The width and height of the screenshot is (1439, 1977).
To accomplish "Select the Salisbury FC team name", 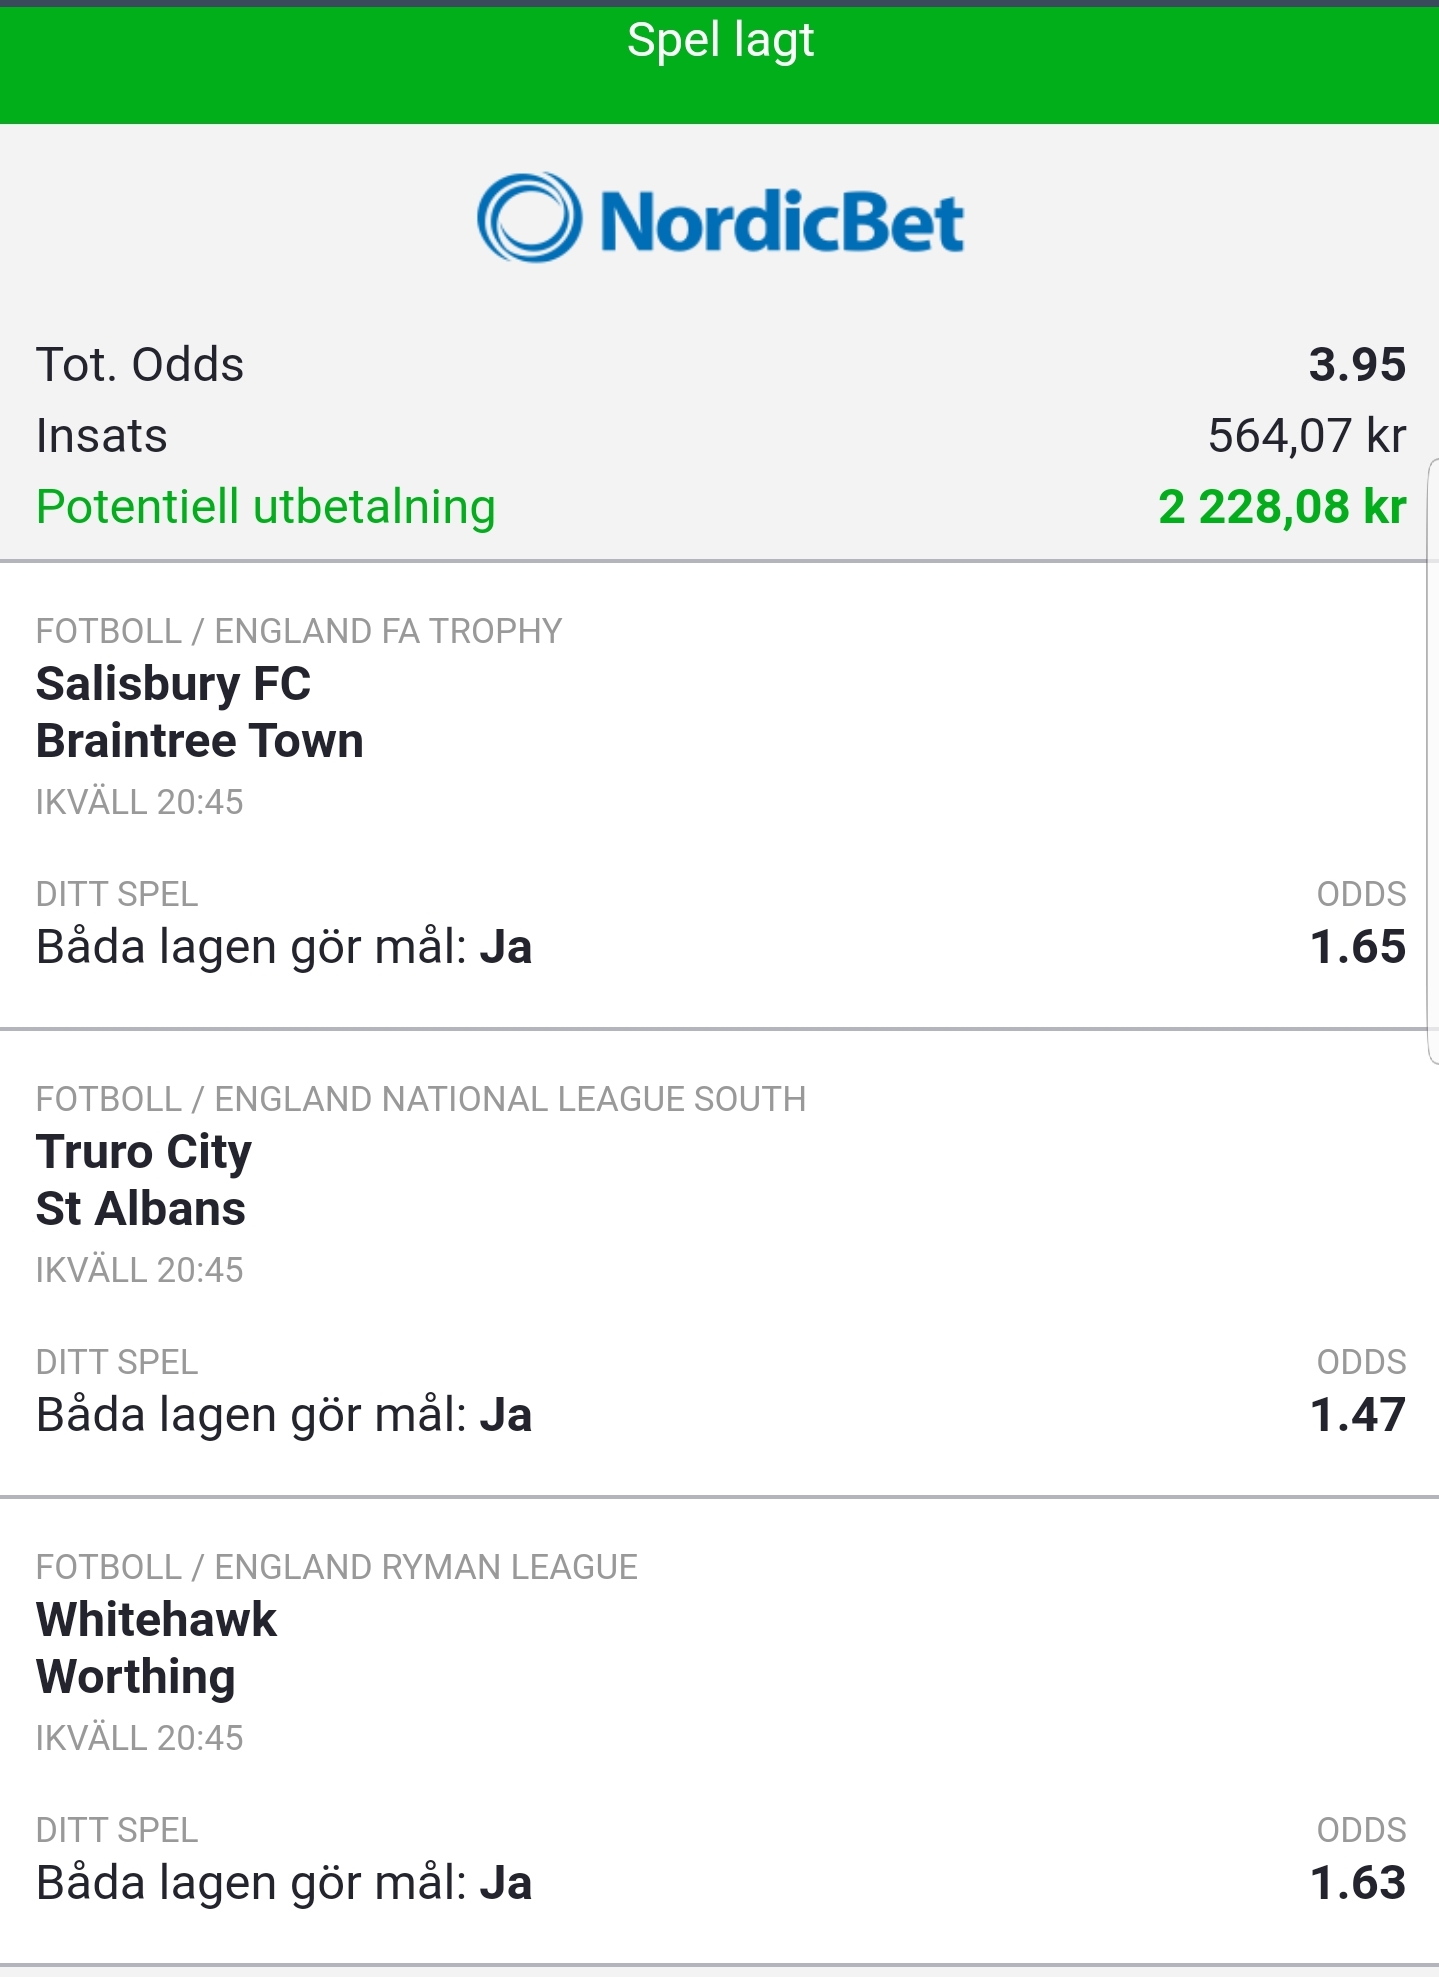I will coord(173,685).
